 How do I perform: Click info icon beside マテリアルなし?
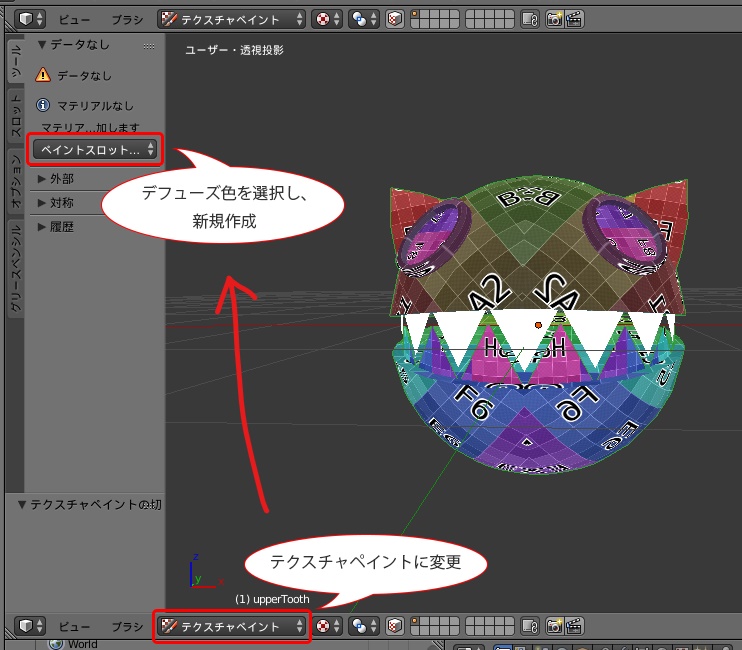(43, 105)
